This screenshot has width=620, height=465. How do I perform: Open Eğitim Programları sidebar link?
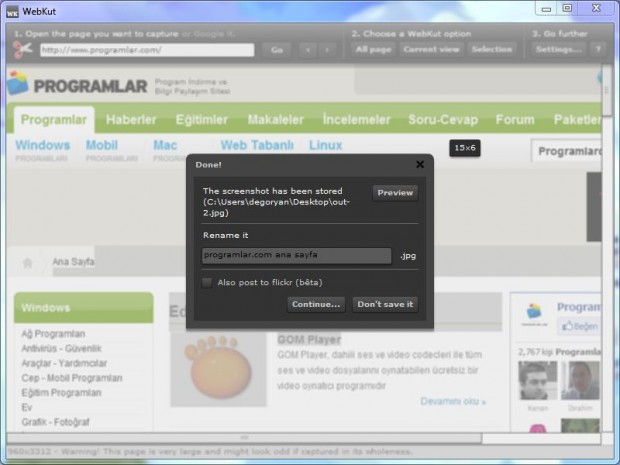[x=61, y=393]
